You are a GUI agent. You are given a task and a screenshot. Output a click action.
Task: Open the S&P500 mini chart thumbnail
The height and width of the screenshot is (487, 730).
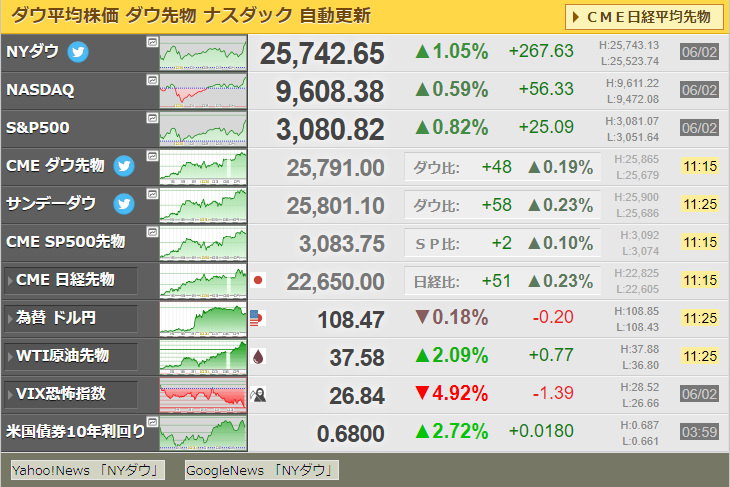pyautogui.click(x=203, y=128)
